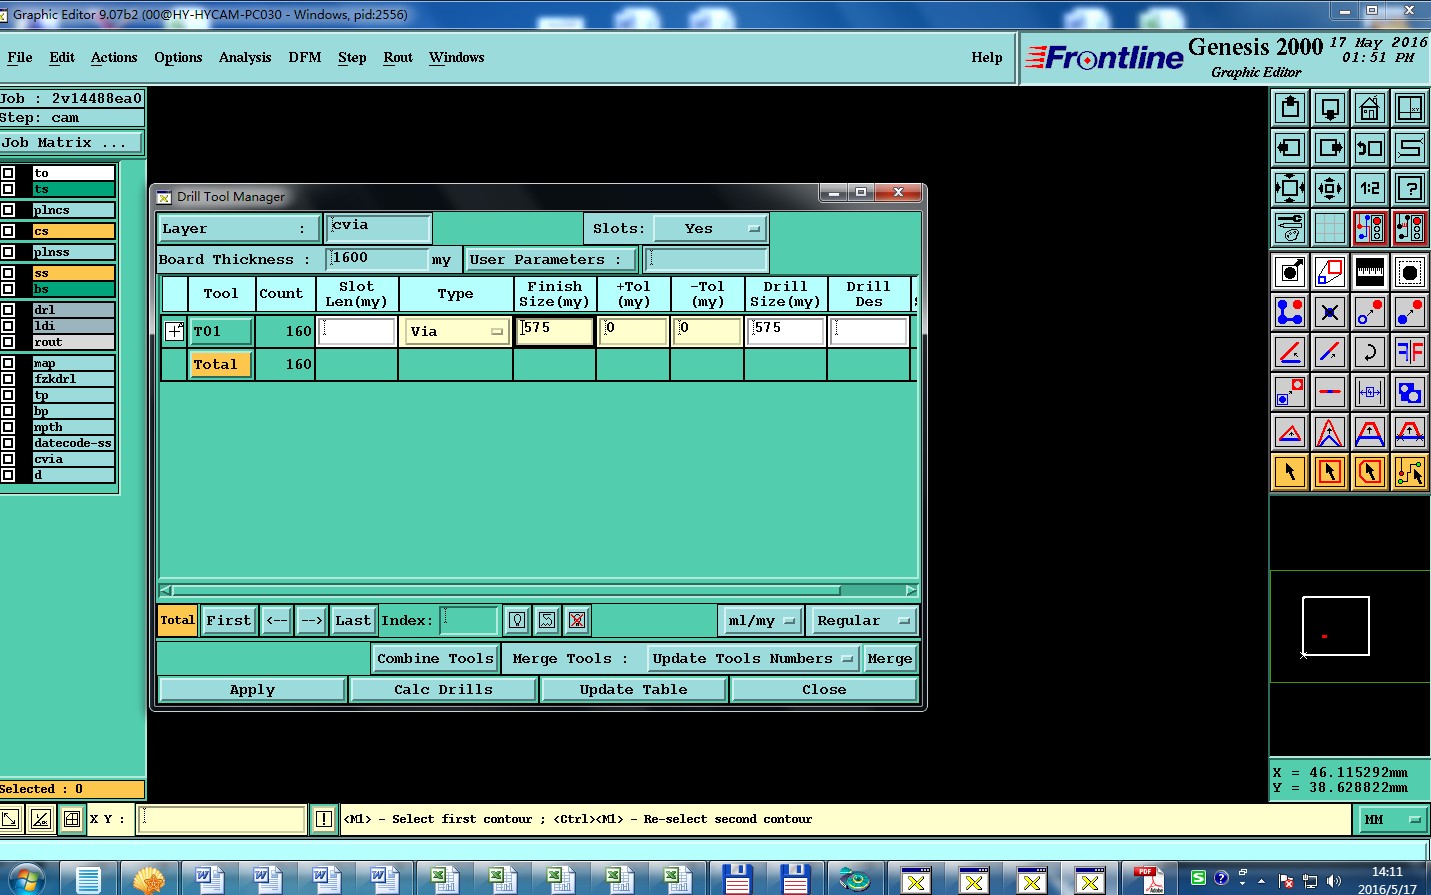Click the Apply button
The image size is (1431, 895).
tap(252, 689)
